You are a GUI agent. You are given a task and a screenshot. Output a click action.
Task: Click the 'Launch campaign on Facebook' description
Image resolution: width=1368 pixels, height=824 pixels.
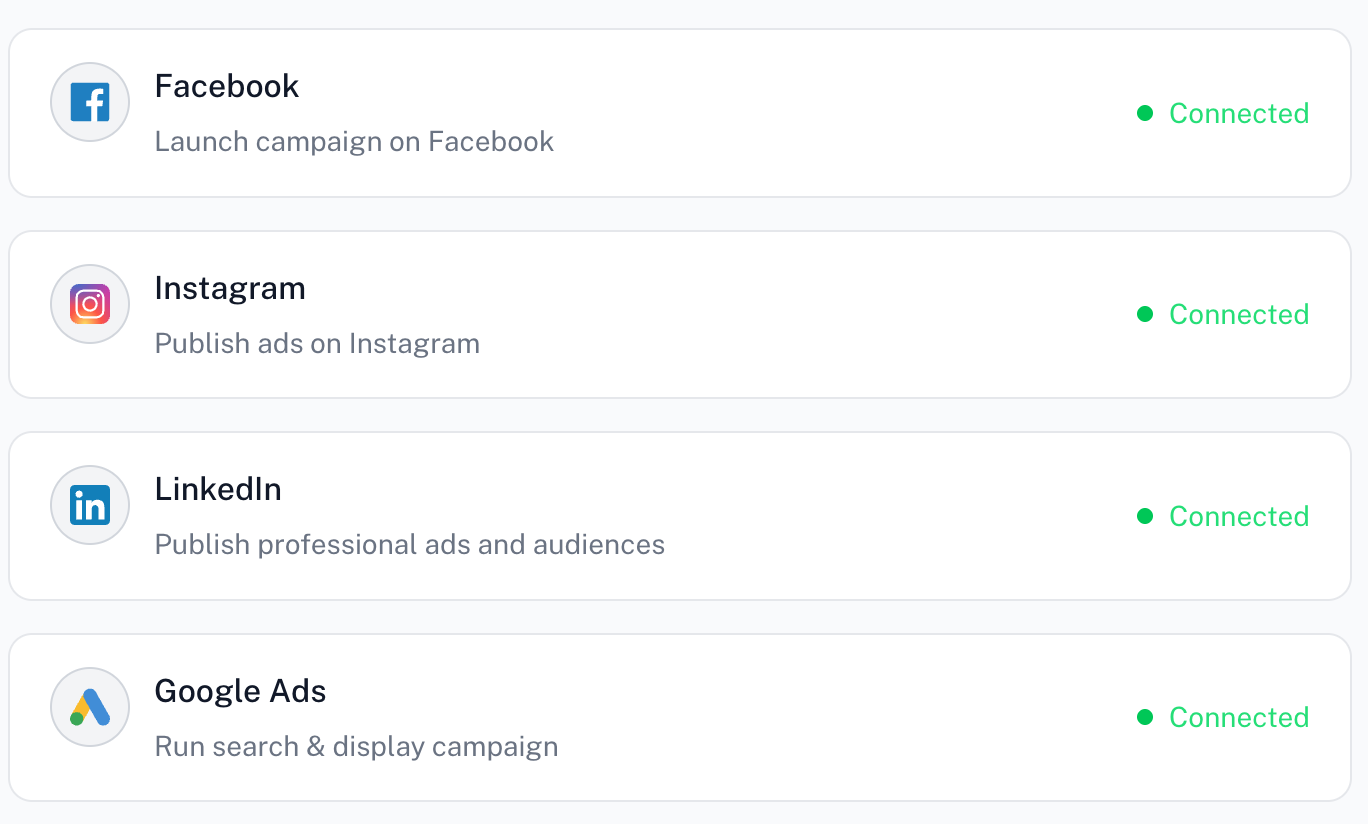354,141
